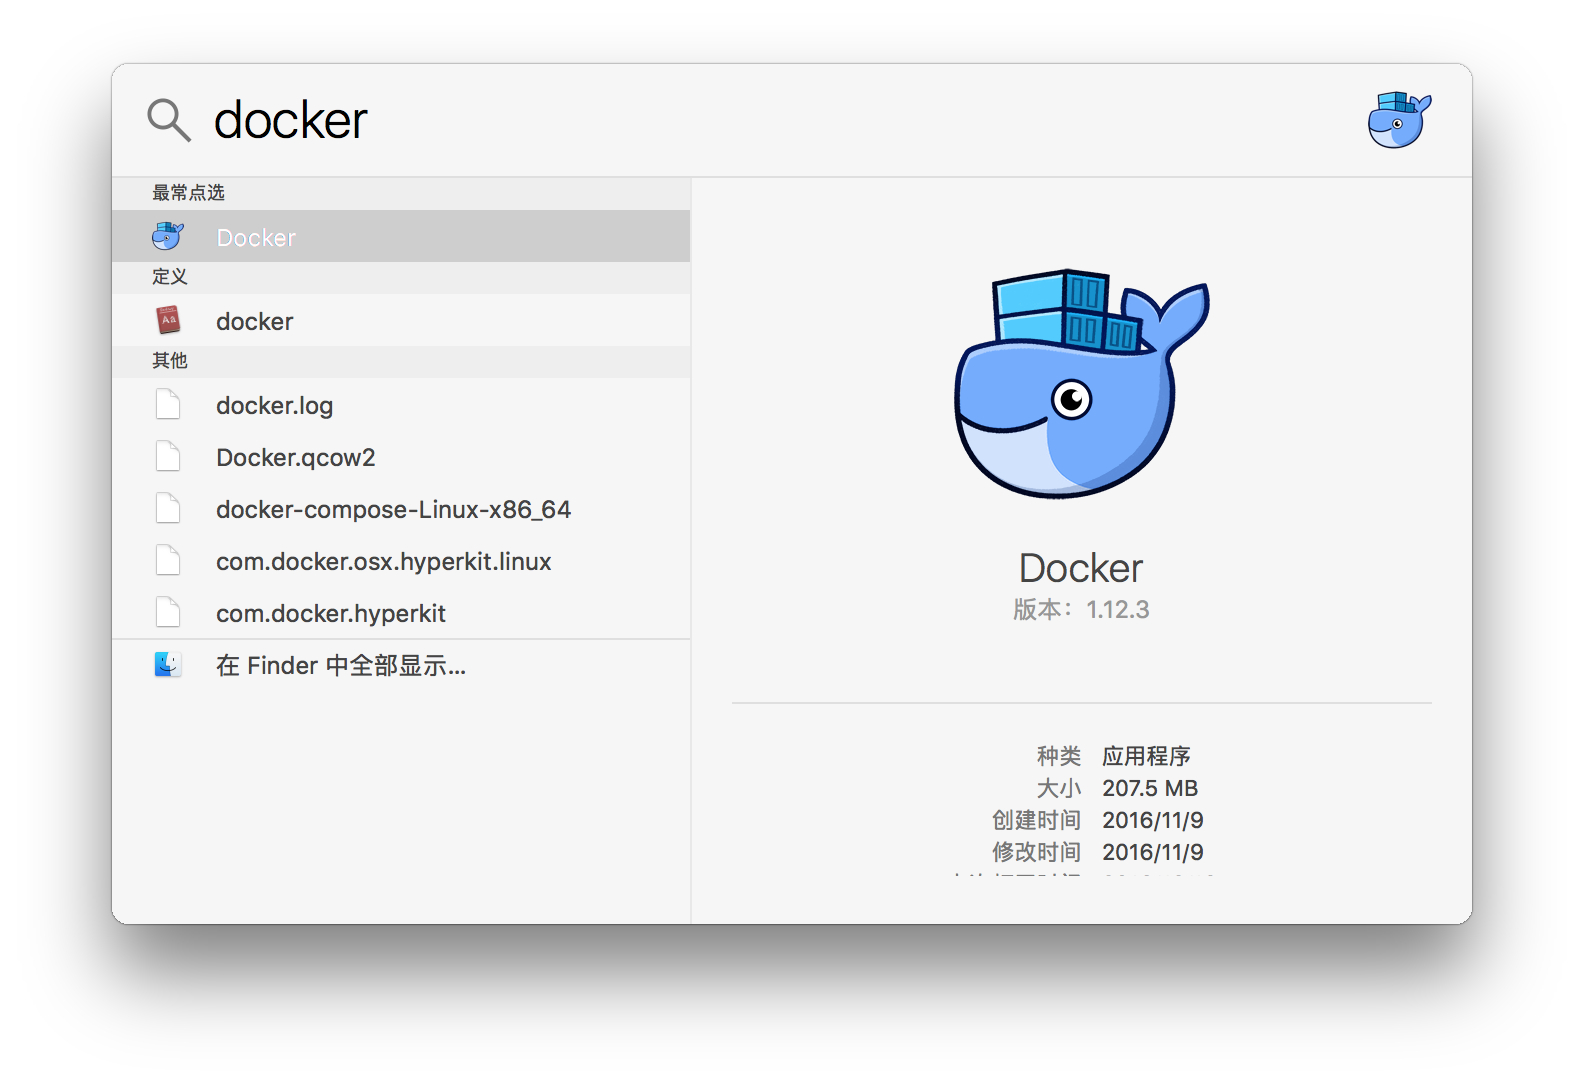Select com.docker.osx.hyperkit.linux result
Image resolution: width=1584 pixels, height=1084 pixels.
pos(401,561)
